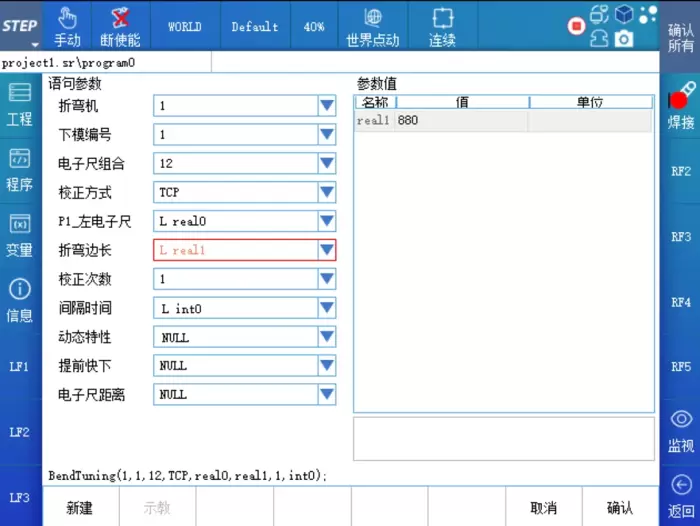Click the 监视 monitor eye icon
This screenshot has height=526, width=700.
681,430
